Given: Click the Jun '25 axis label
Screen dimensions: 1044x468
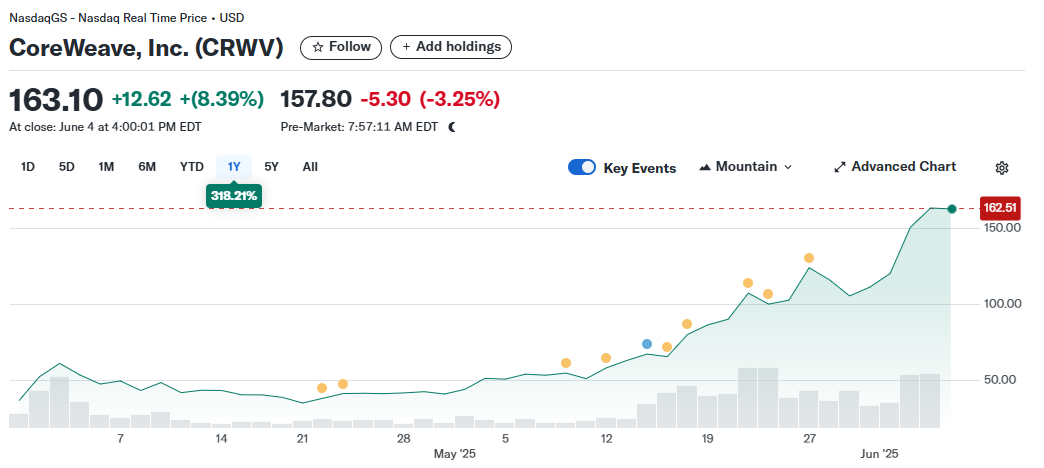Looking at the screenshot, I should point(880,454).
